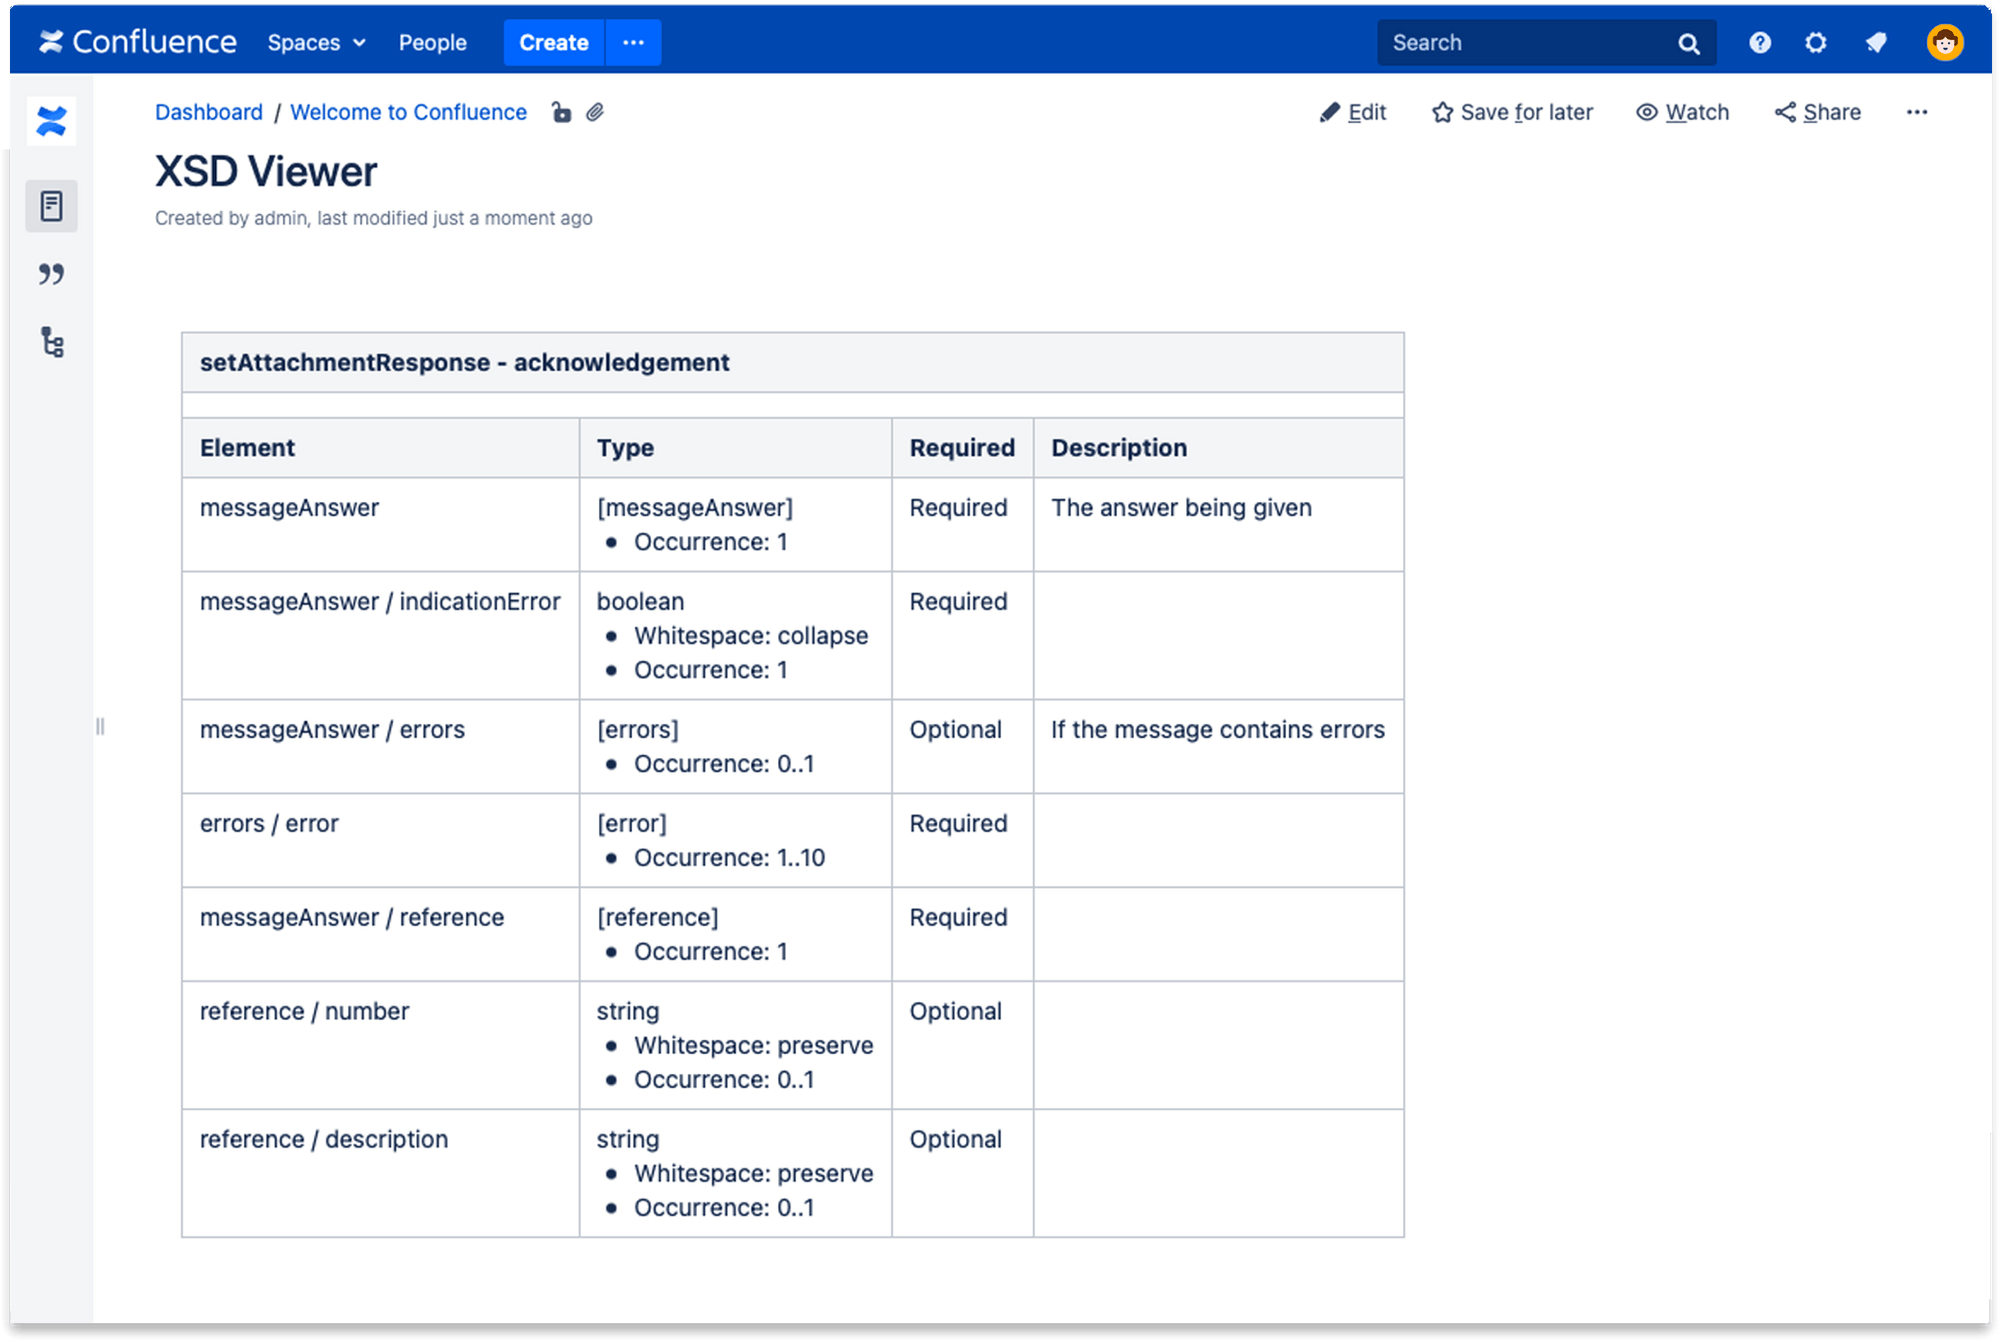Open the page tree icon in sidebar
The width and height of the screenshot is (2000, 1342).
coord(52,342)
